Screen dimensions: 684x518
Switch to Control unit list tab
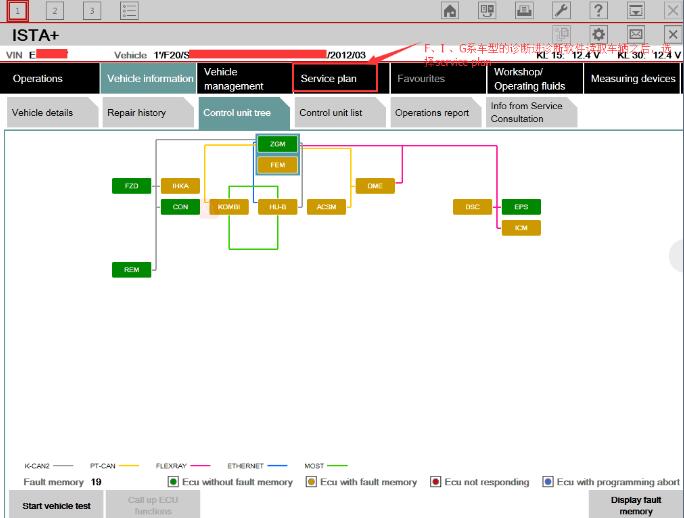tap(340, 113)
